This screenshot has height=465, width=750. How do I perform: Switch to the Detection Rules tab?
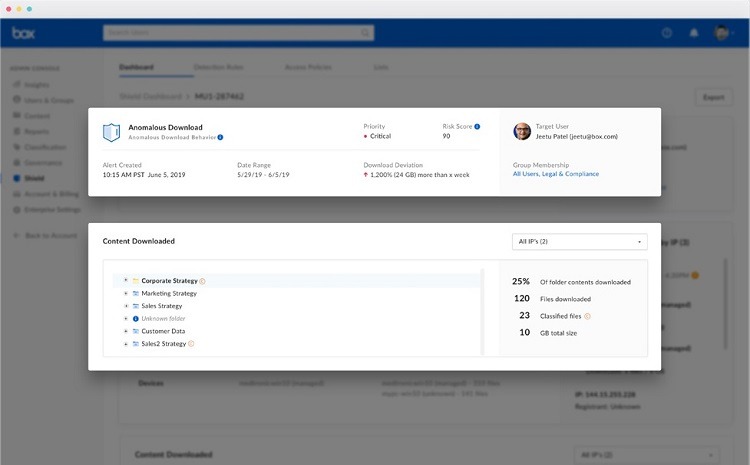pos(219,67)
